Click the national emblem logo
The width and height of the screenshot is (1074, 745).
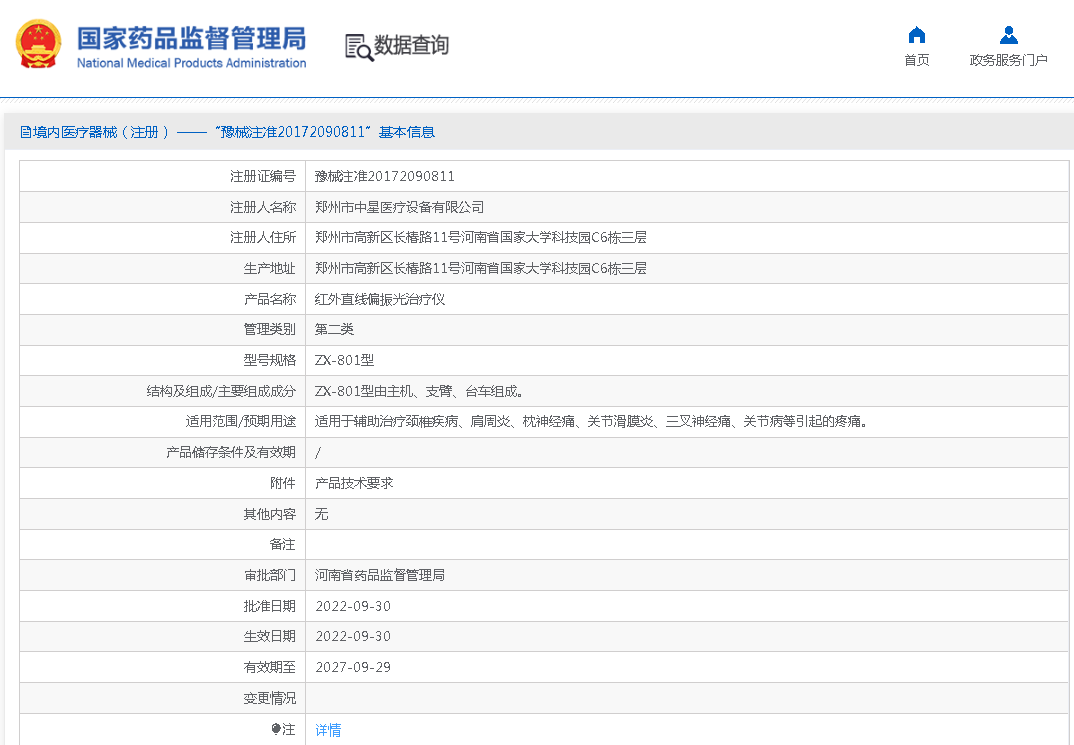pyautogui.click(x=39, y=45)
